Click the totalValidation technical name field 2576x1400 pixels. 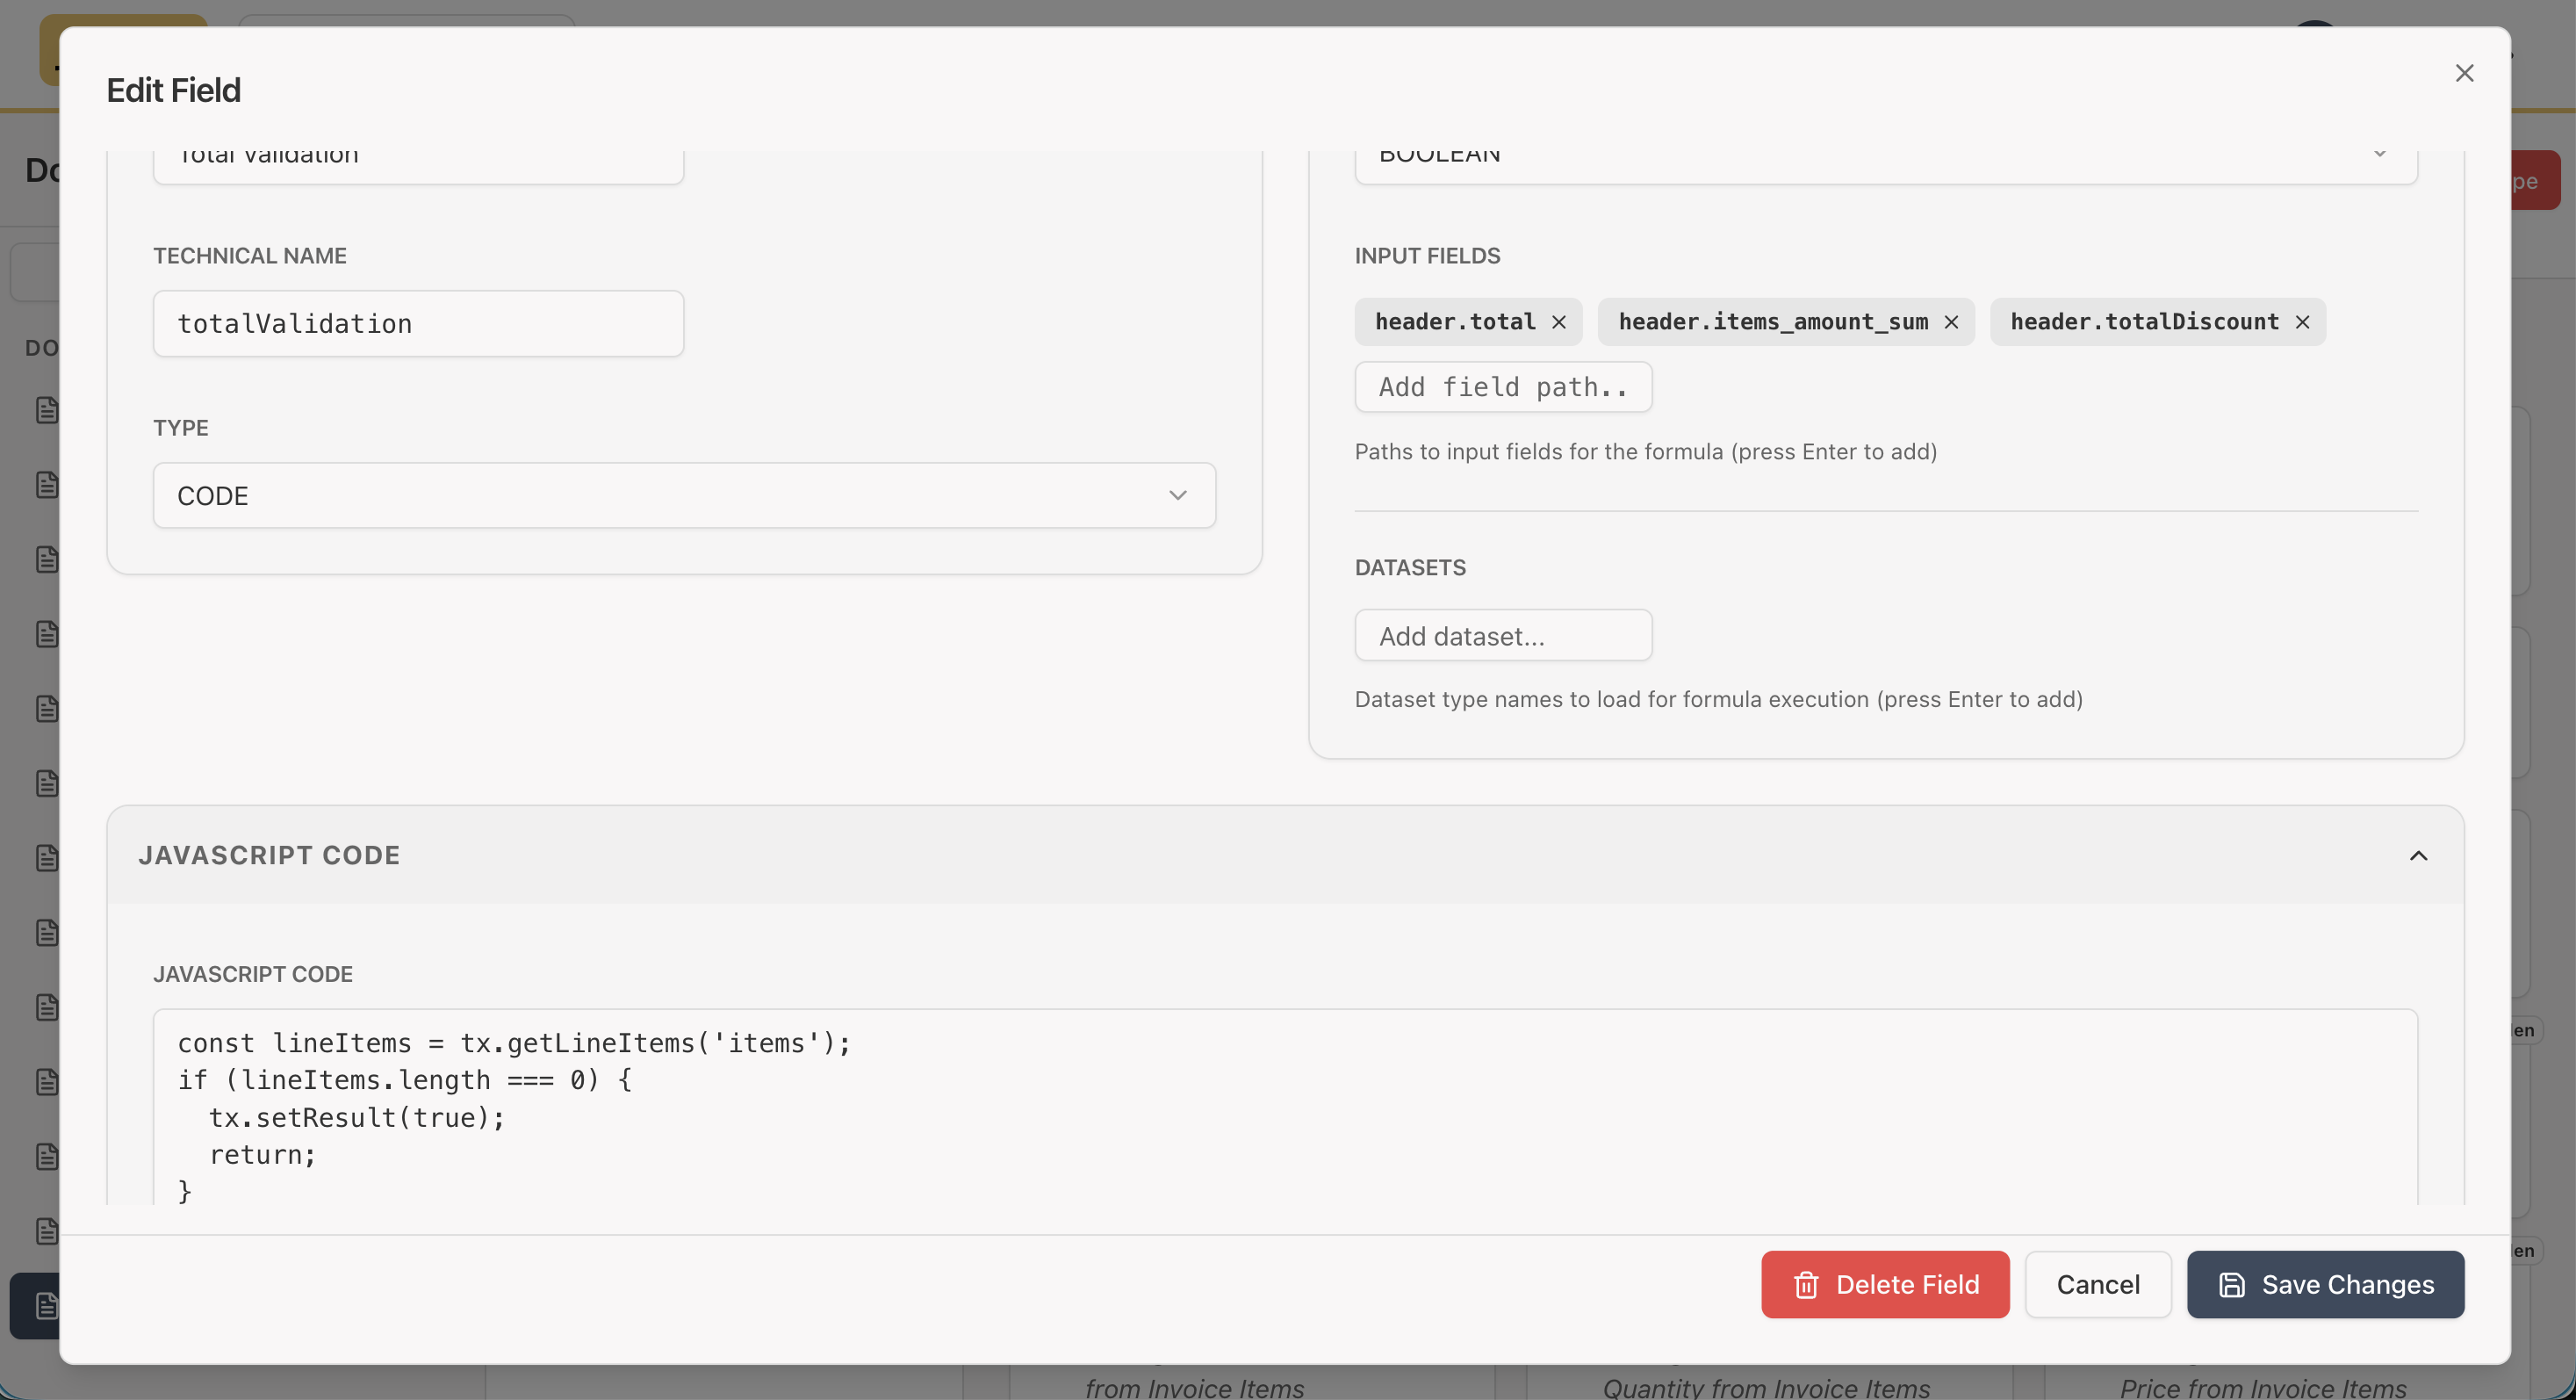tap(418, 324)
